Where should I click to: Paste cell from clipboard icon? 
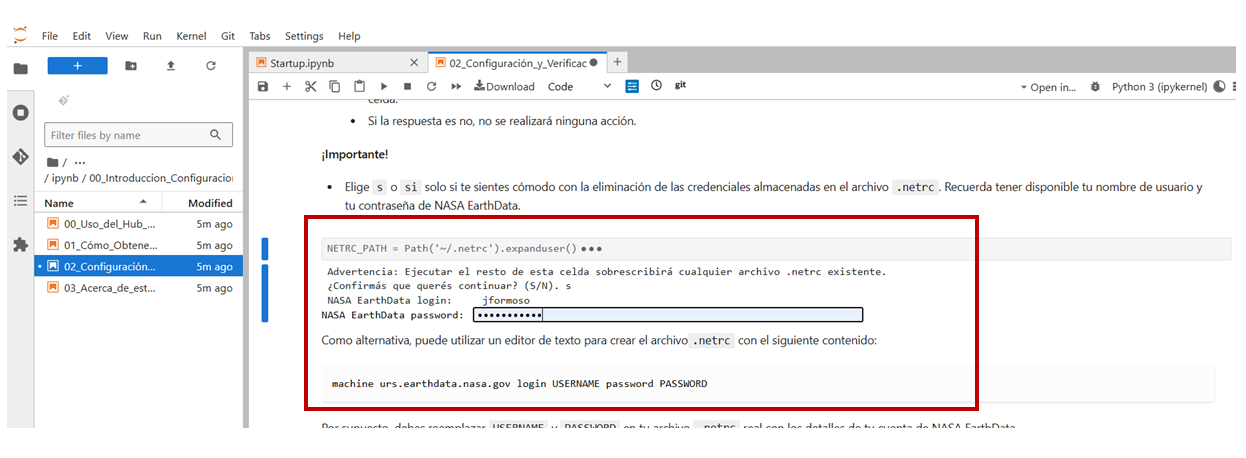[x=359, y=87]
